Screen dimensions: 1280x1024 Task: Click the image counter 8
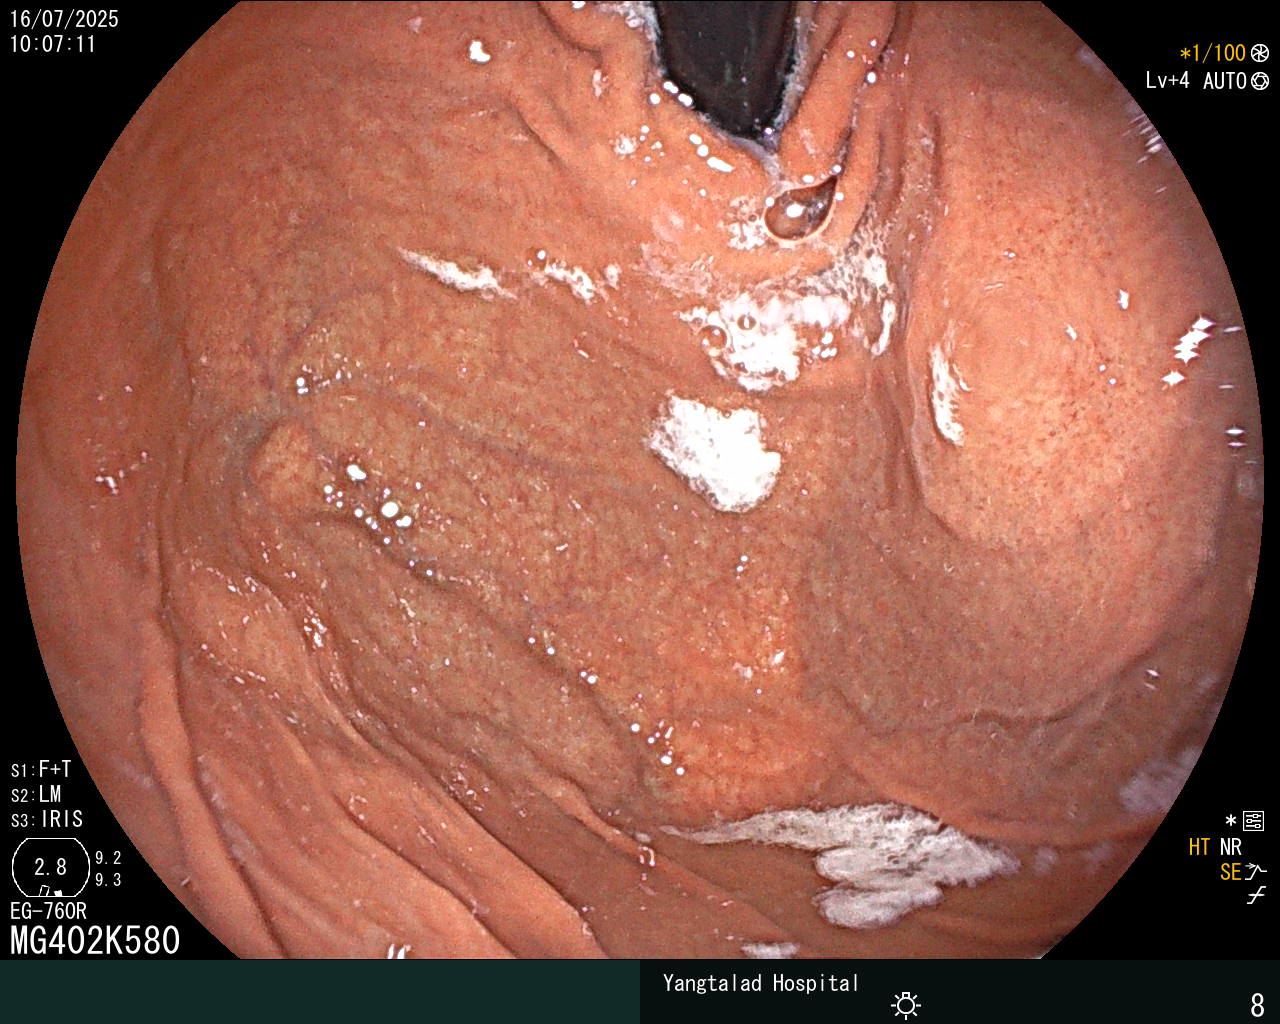[1258, 1004]
